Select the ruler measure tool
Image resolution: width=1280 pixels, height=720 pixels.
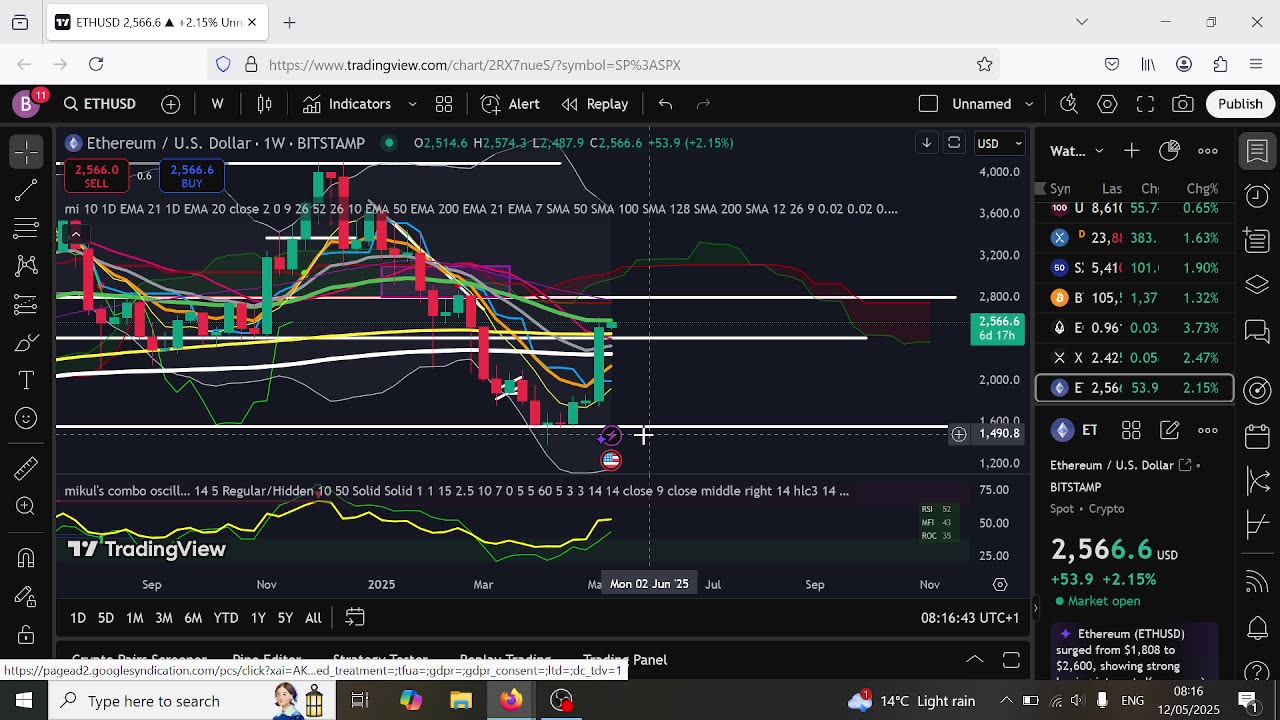click(27, 467)
